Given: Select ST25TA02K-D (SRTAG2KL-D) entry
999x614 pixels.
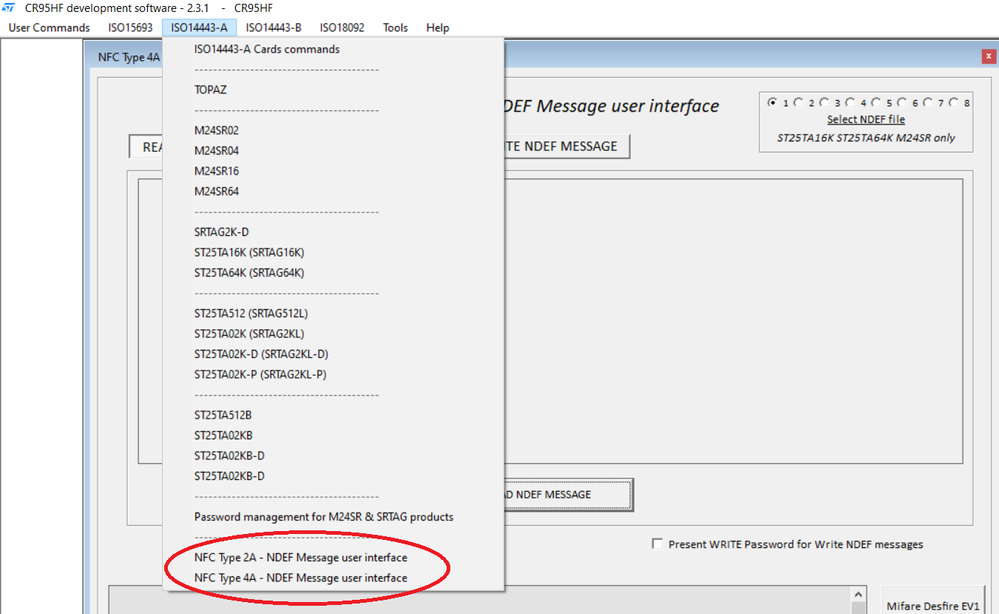Looking at the screenshot, I should point(333,355).
